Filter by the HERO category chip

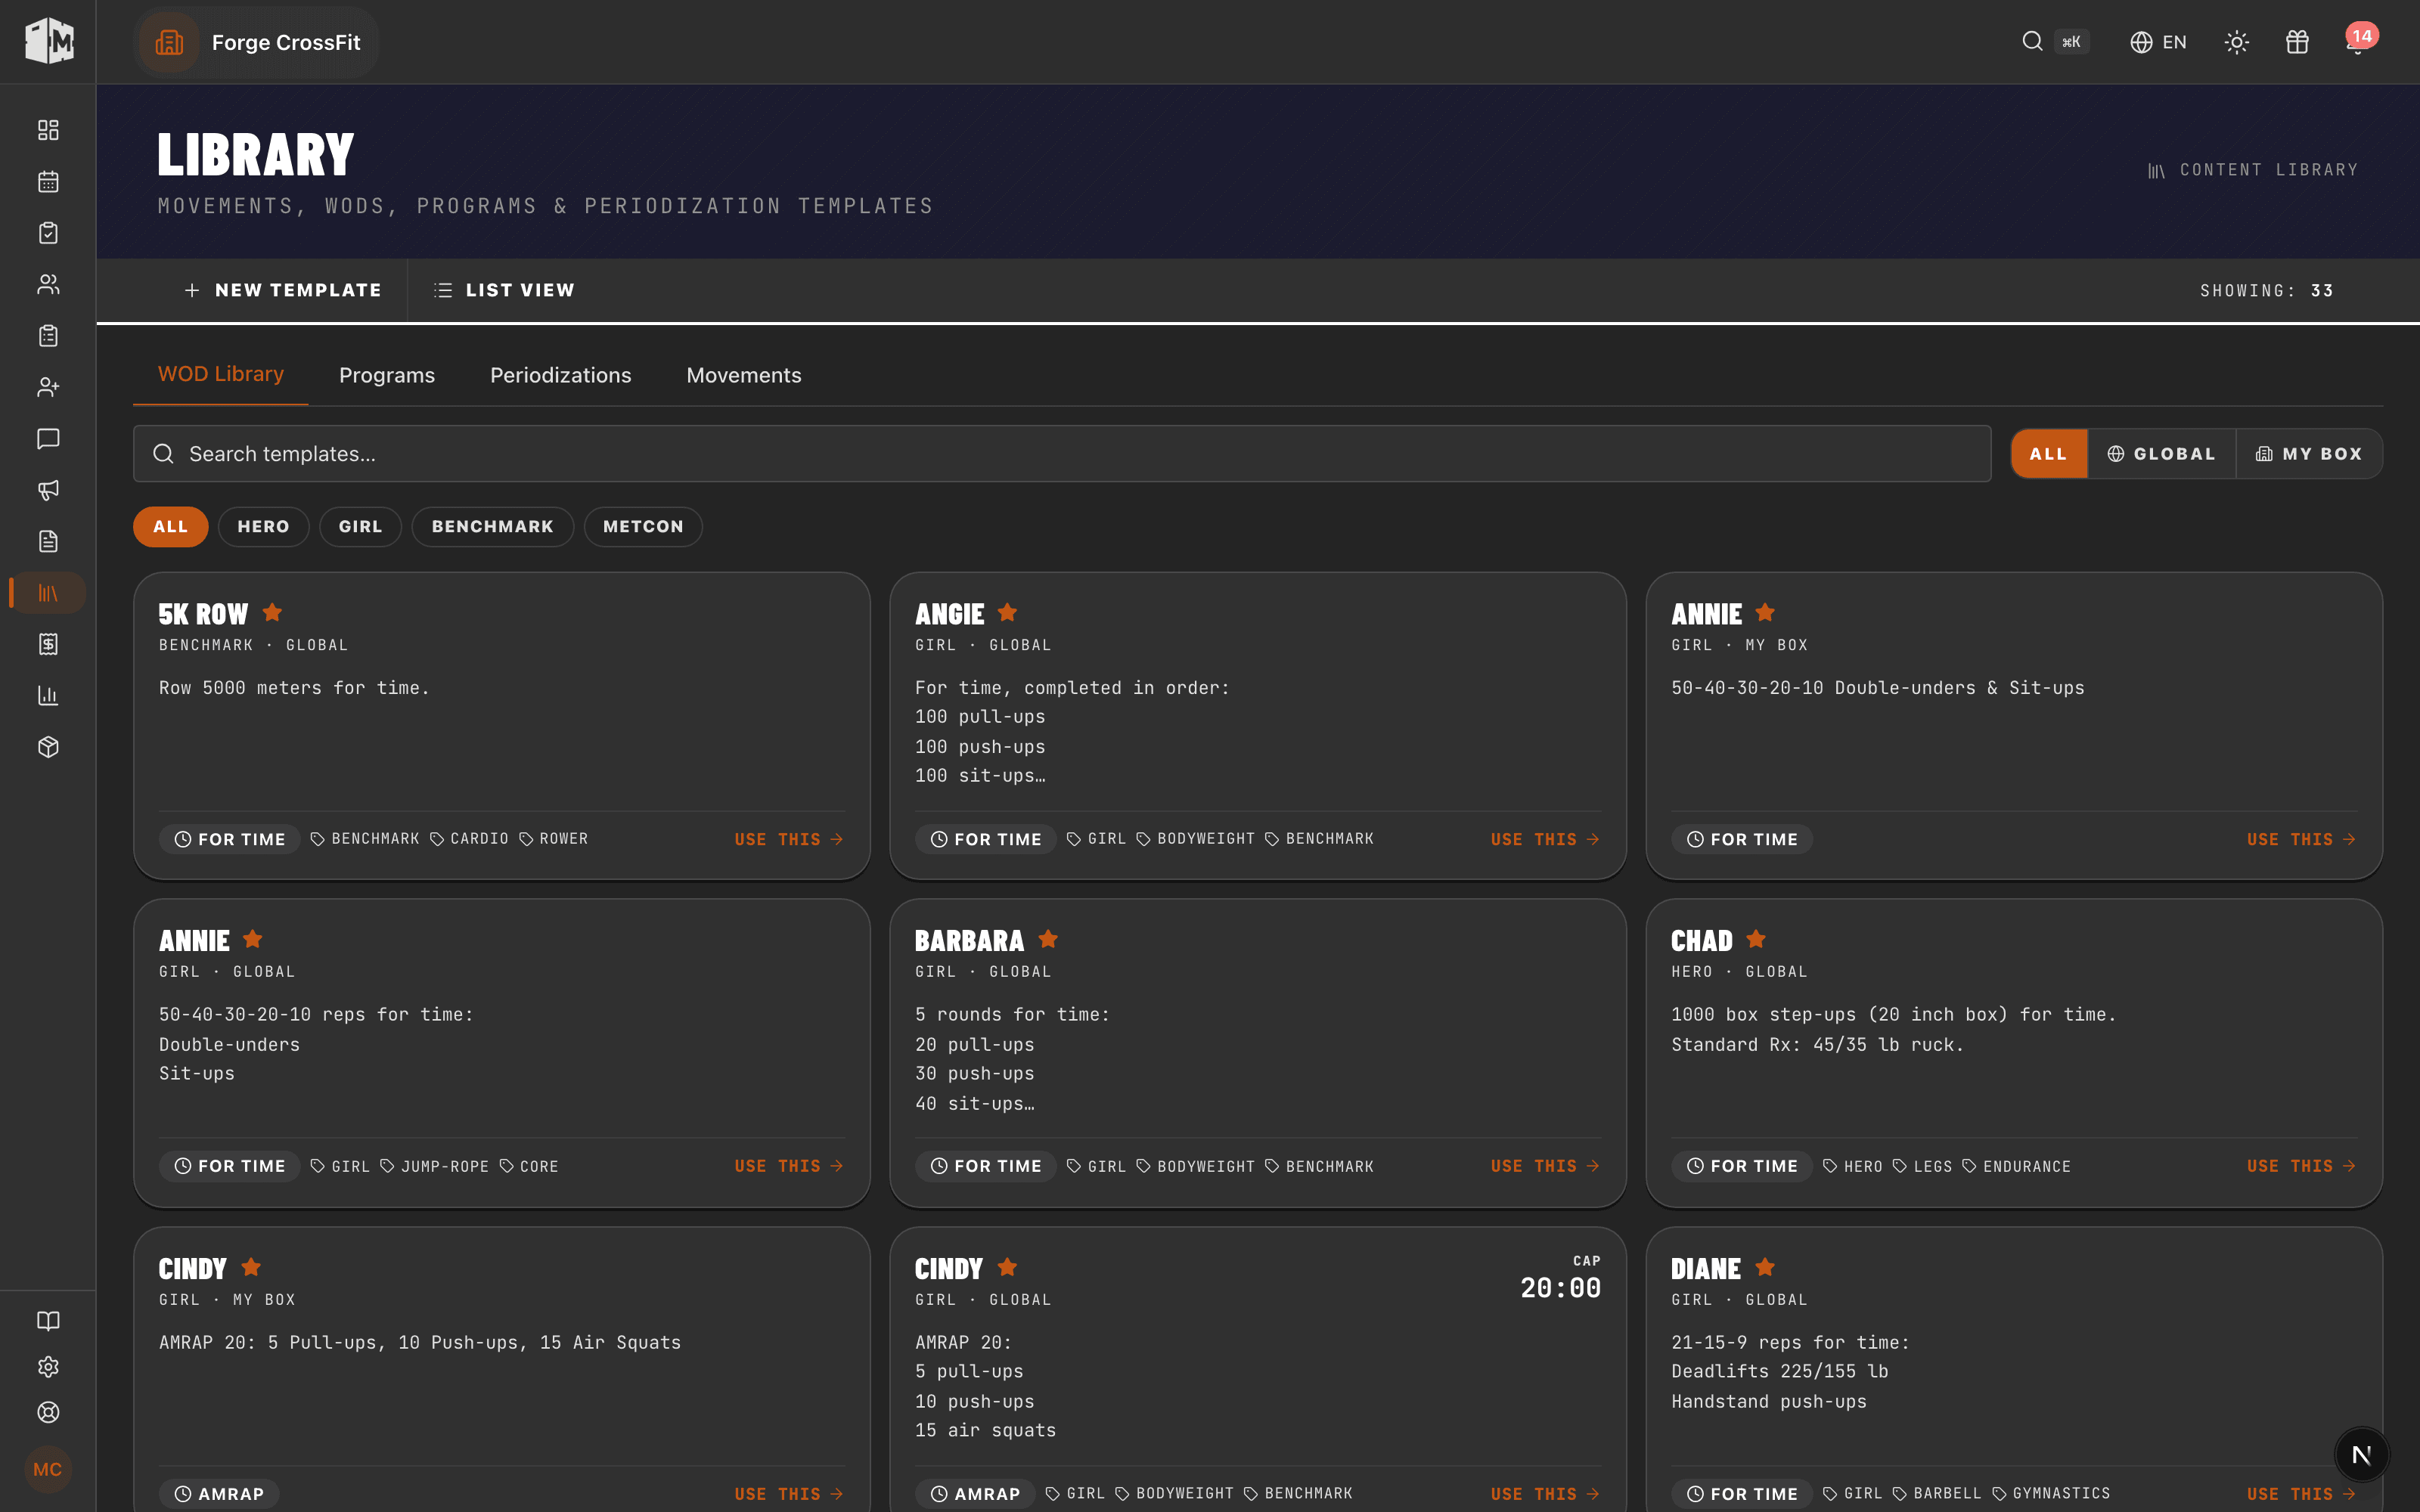coord(263,526)
